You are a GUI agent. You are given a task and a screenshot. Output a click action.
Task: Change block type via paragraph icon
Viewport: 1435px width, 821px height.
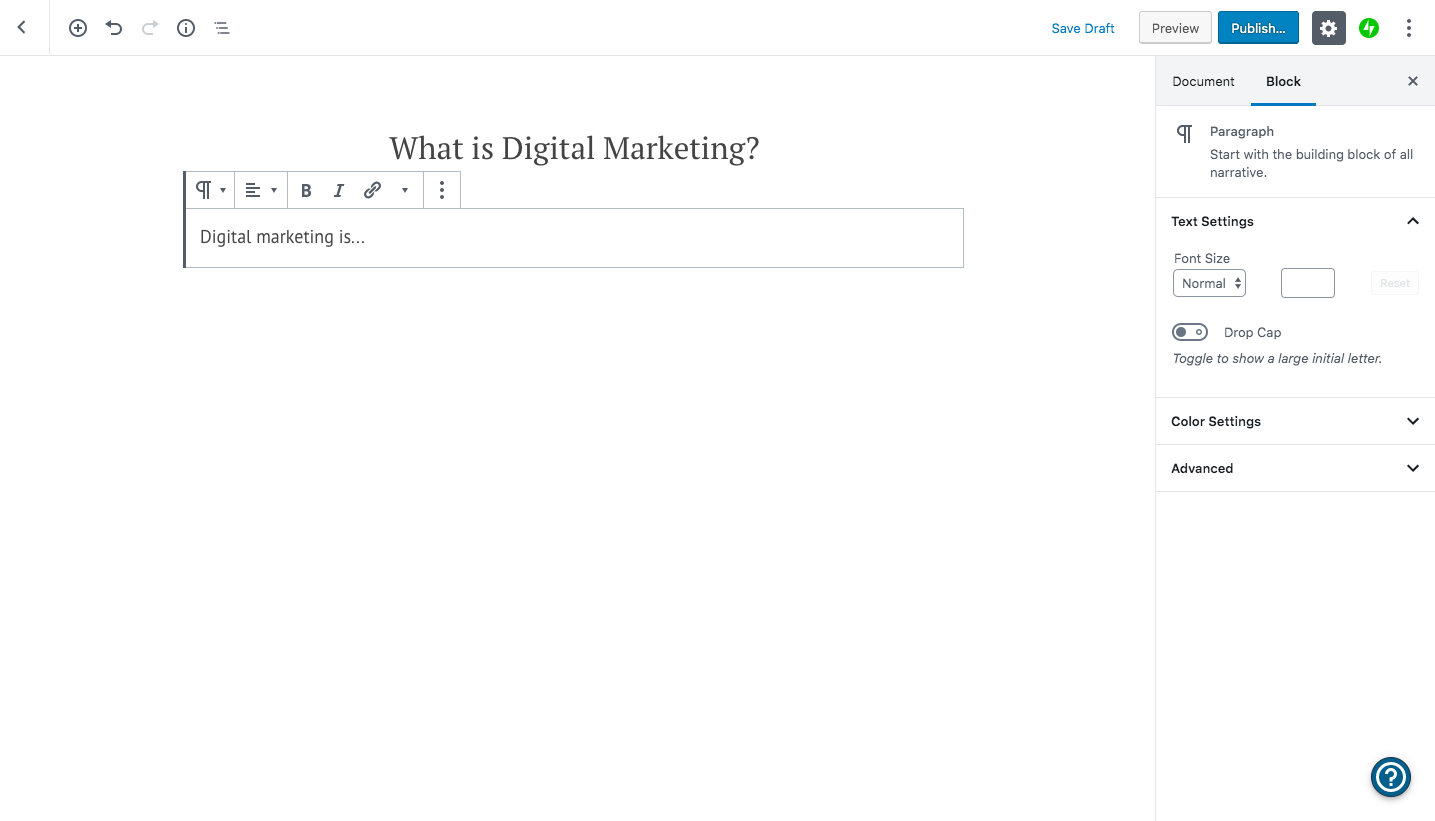coord(210,190)
